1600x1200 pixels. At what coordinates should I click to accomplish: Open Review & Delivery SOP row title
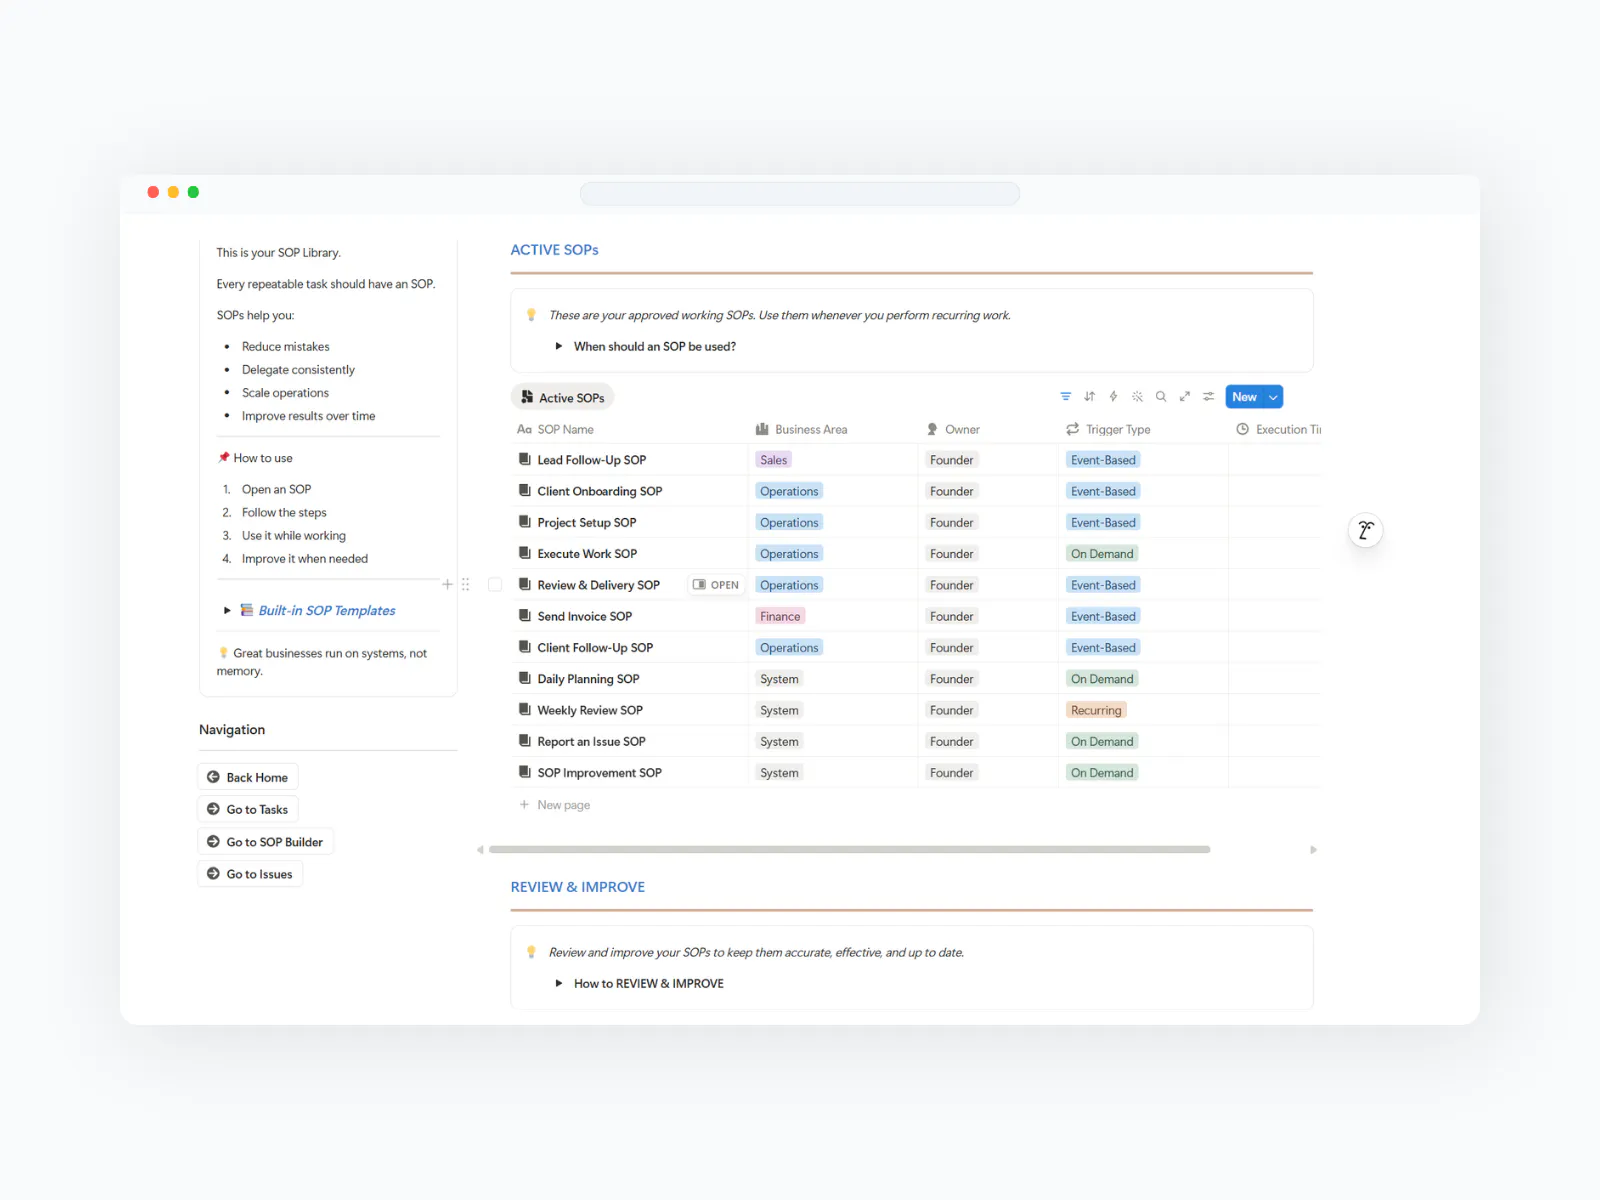pos(598,585)
